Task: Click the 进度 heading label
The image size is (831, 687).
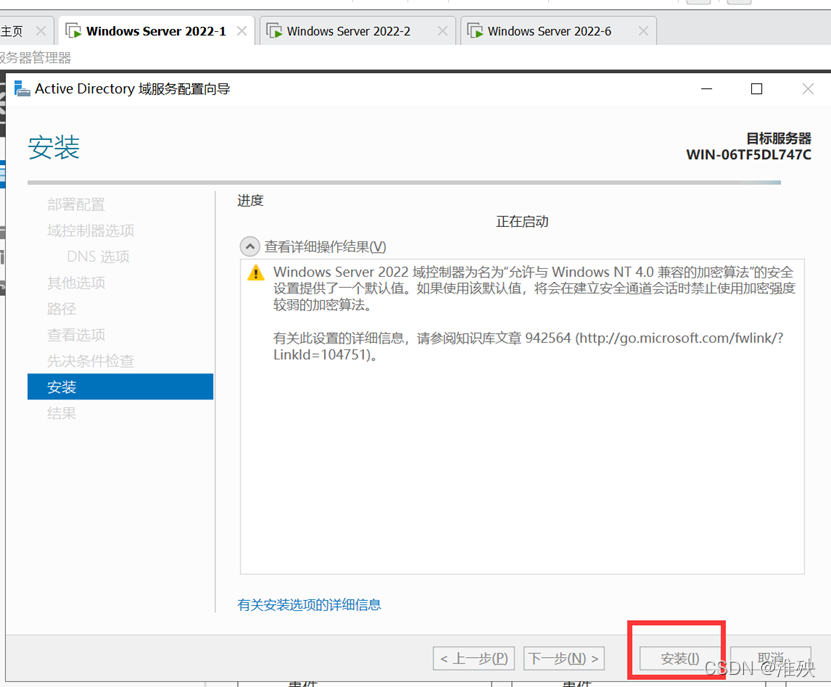Action: pyautogui.click(x=250, y=201)
